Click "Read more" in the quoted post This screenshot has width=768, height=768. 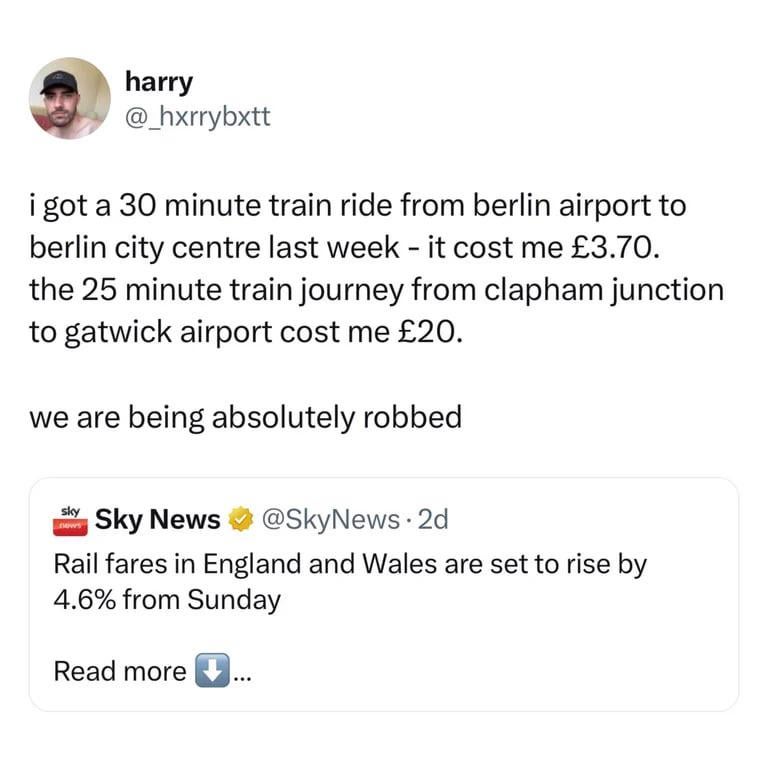119,670
